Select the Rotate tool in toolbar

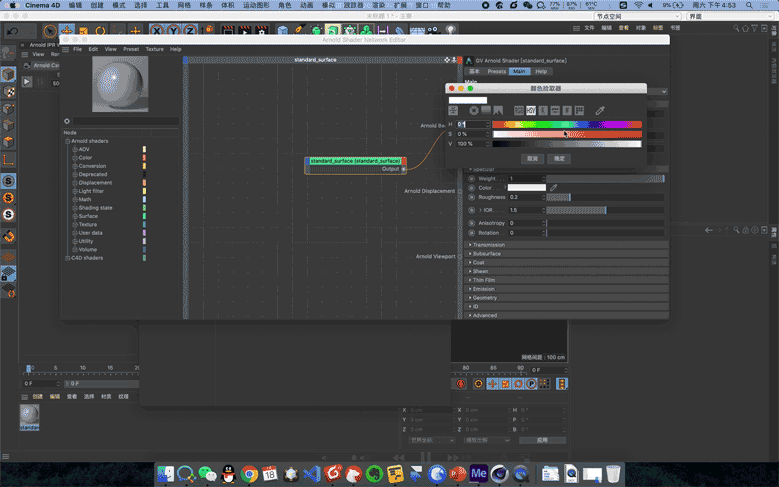[x=100, y=30]
